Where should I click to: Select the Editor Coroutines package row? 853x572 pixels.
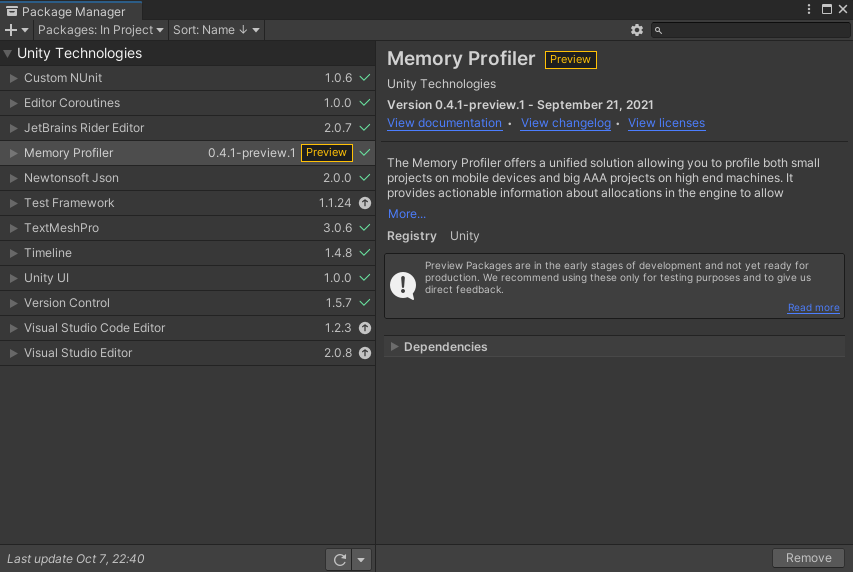click(187, 103)
